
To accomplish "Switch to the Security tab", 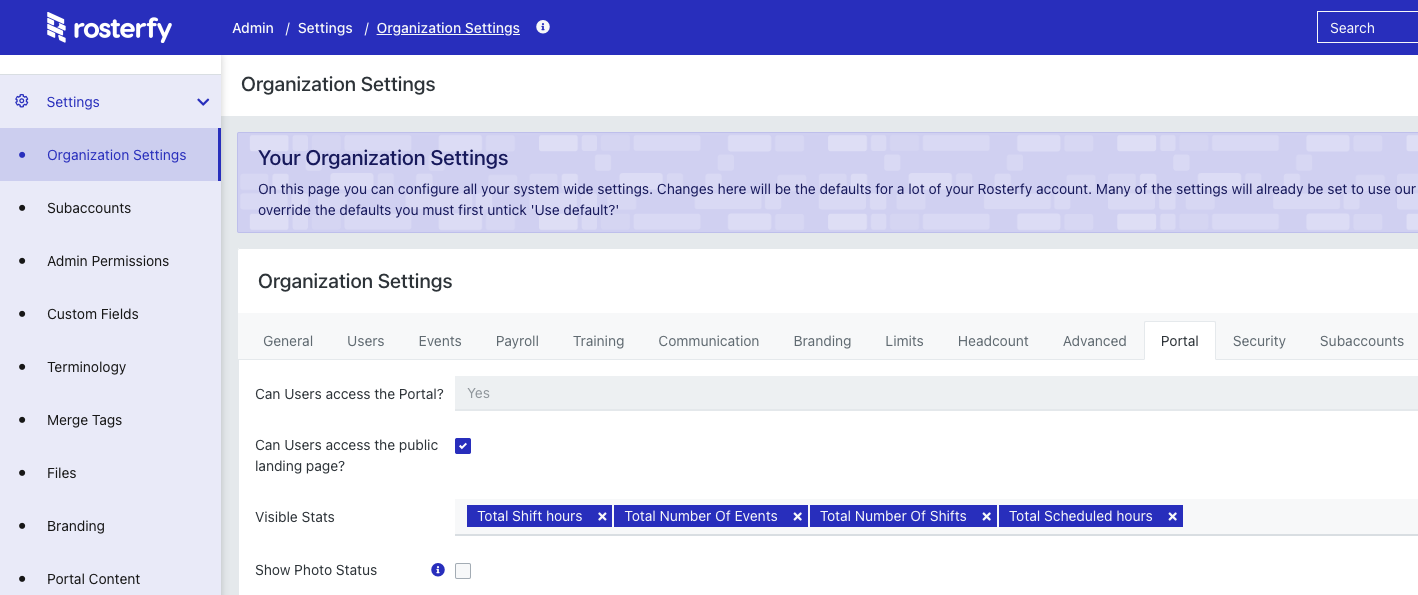I will coord(1258,341).
